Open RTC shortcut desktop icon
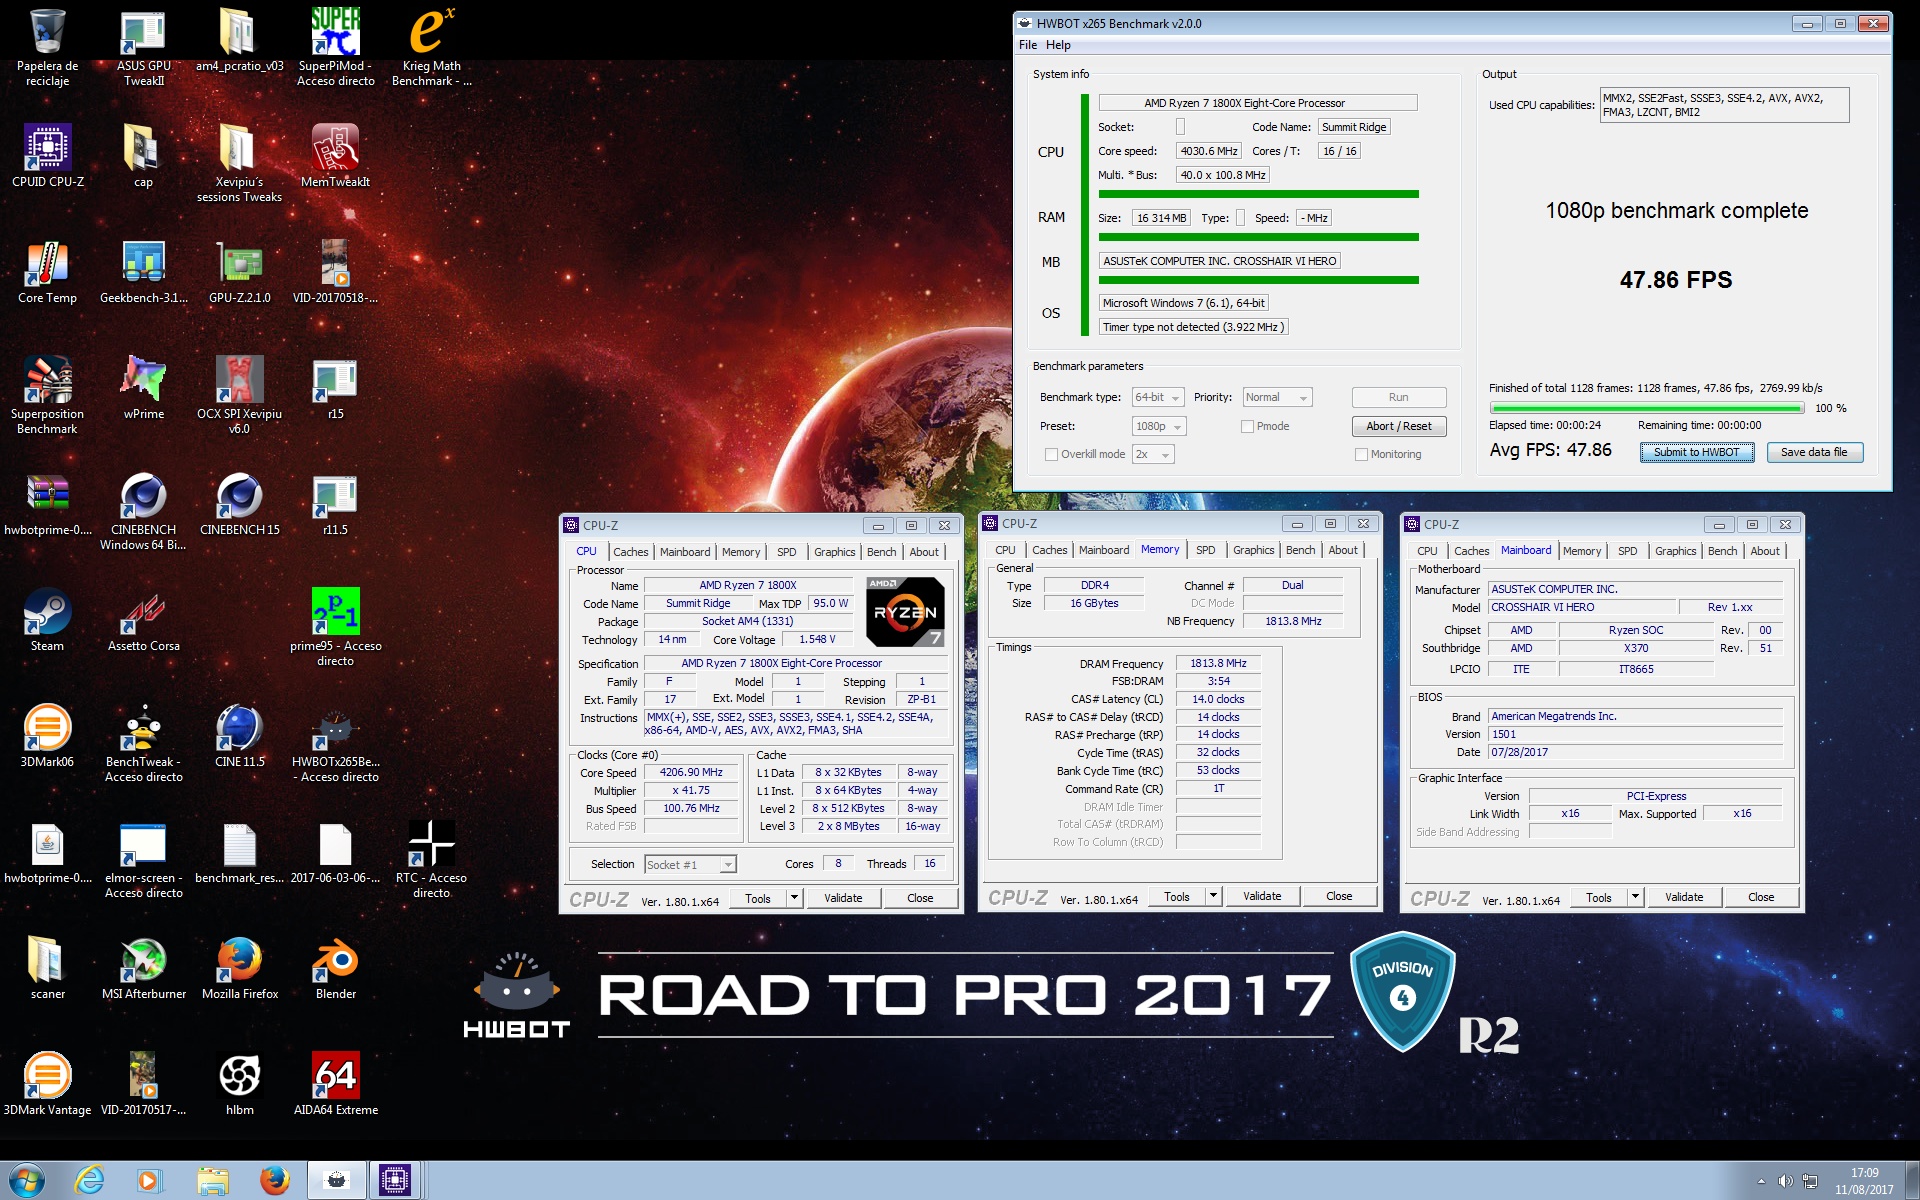1920x1200 pixels. 431,858
